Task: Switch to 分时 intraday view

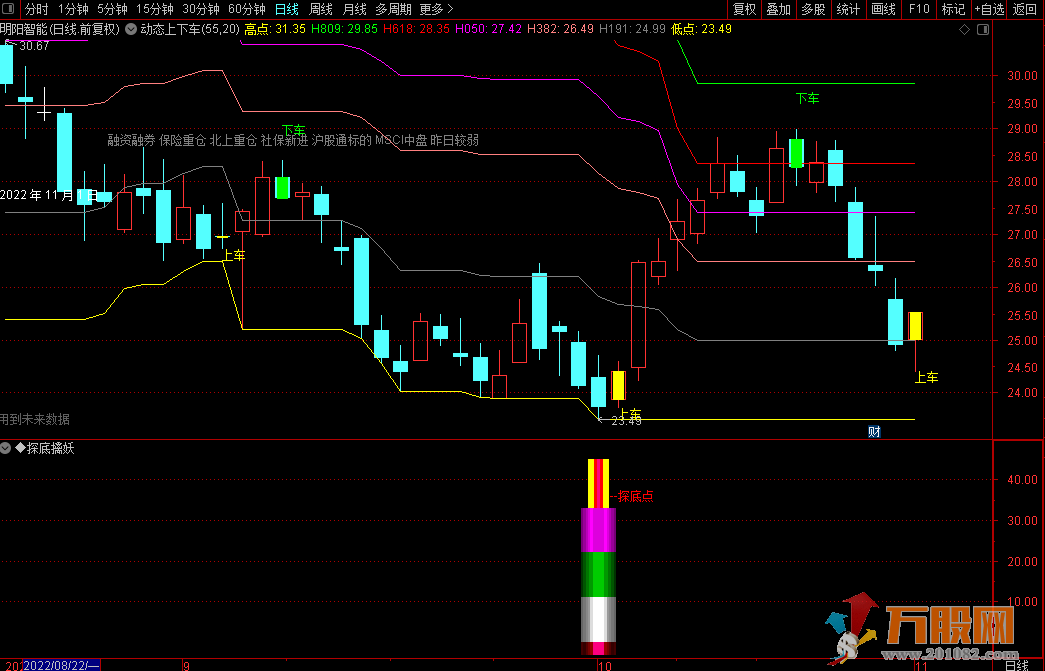Action: [37, 9]
